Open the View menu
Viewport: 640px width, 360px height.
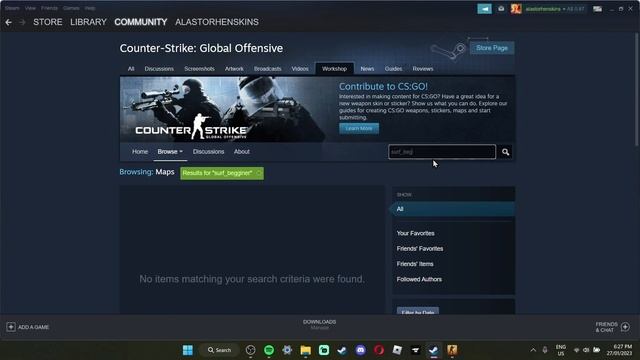(30, 8)
